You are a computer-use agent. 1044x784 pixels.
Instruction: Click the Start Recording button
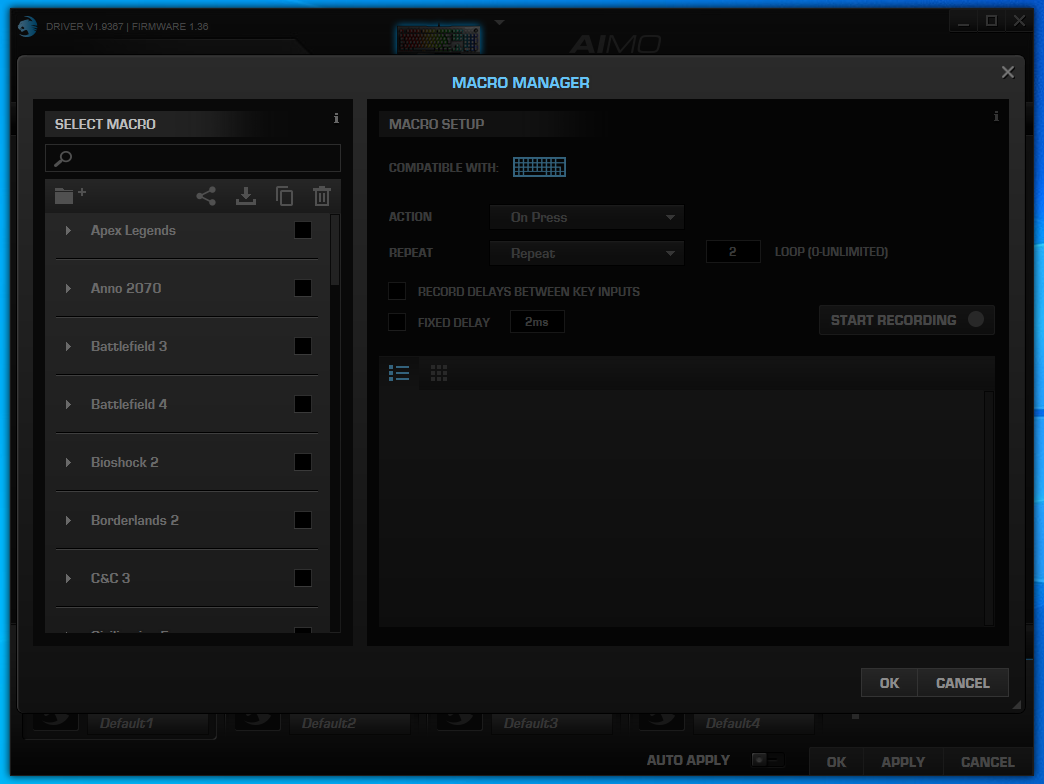[906, 320]
